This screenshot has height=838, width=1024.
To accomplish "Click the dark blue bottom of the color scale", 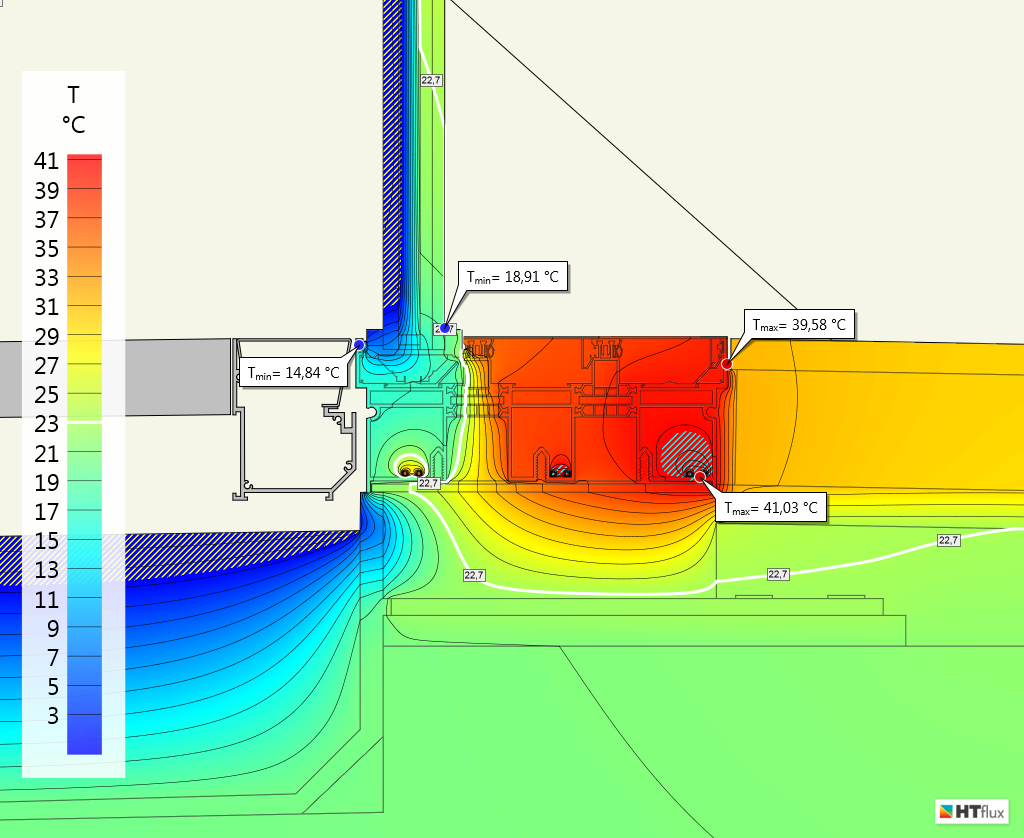I will click(x=84, y=745).
